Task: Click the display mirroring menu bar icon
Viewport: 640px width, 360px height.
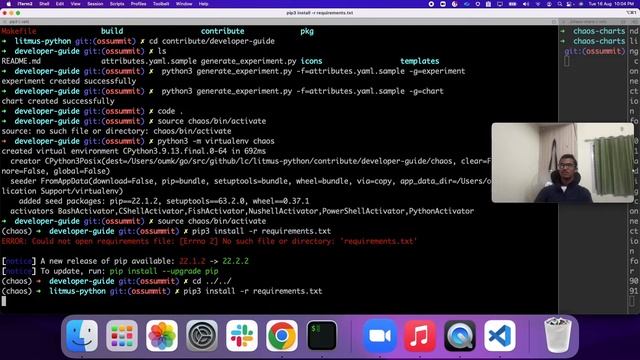Action: 500,4
